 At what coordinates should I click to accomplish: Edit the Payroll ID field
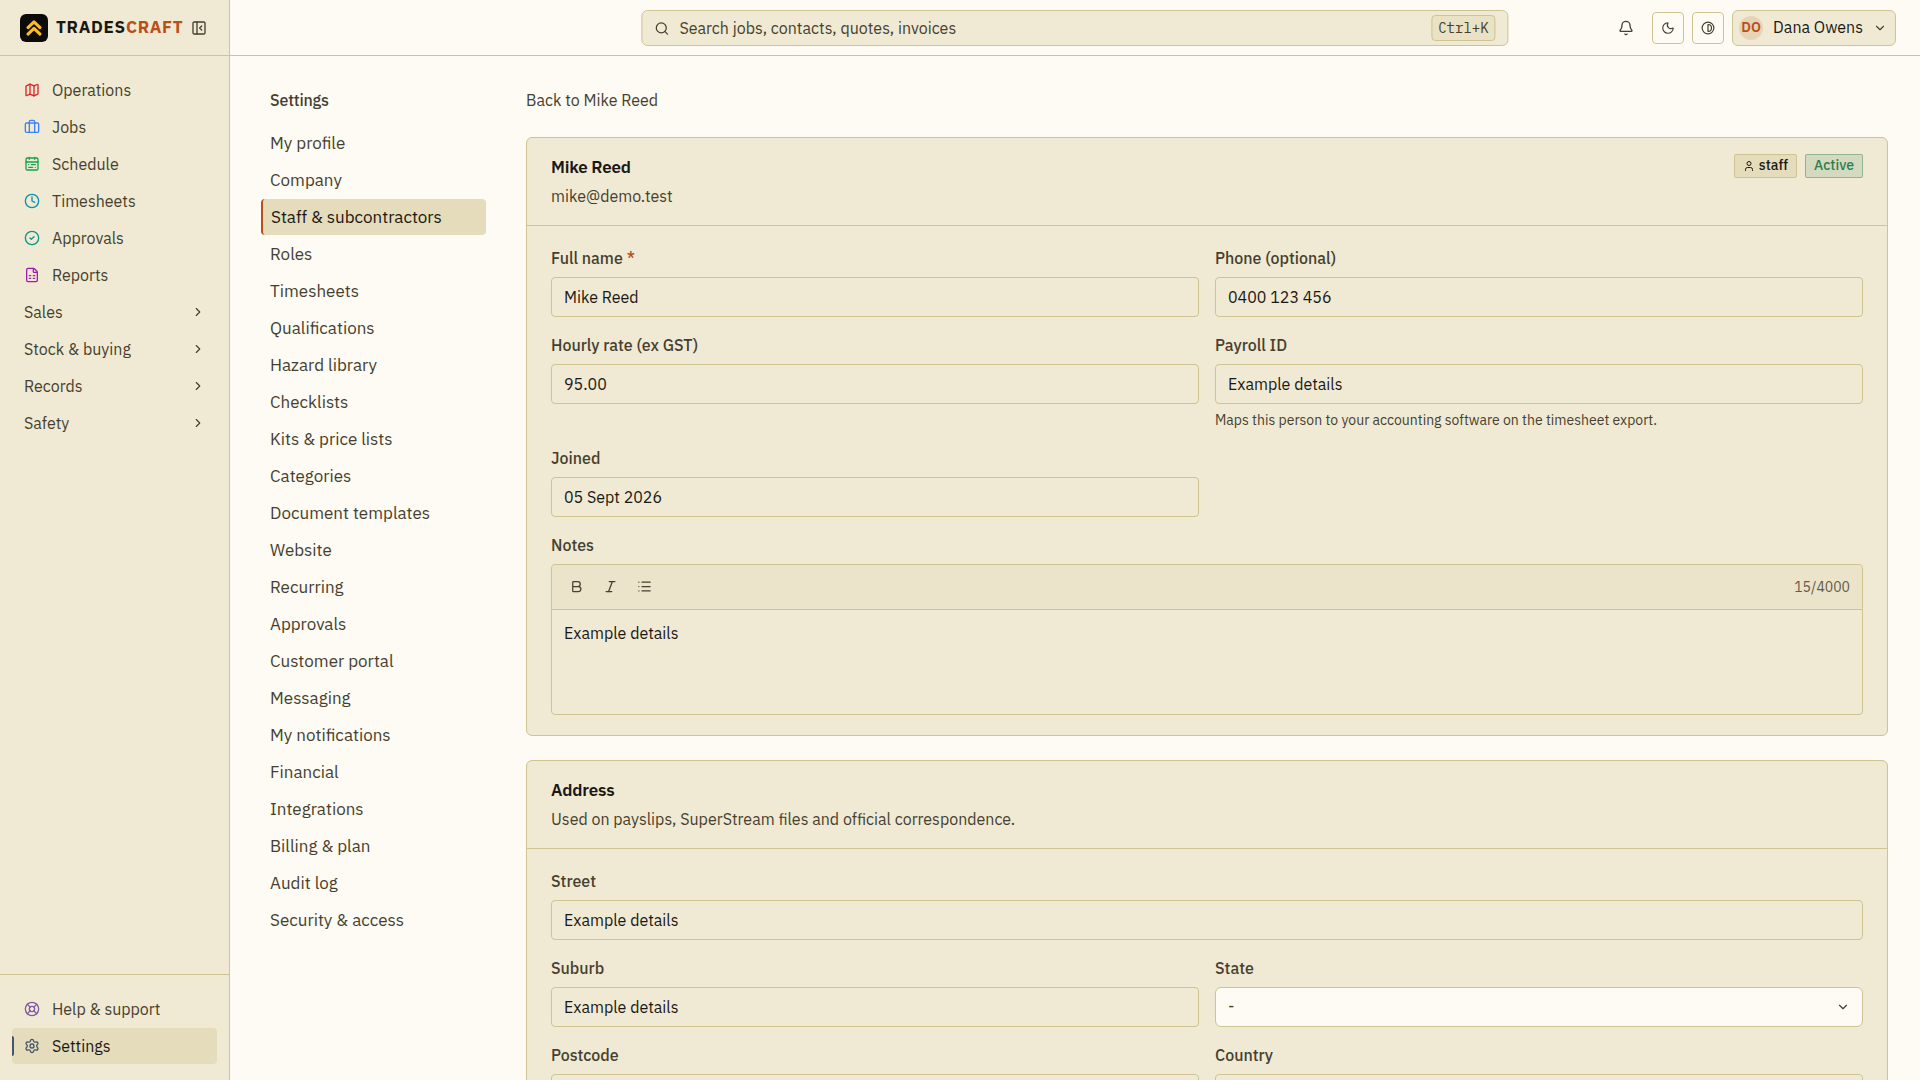point(1538,384)
